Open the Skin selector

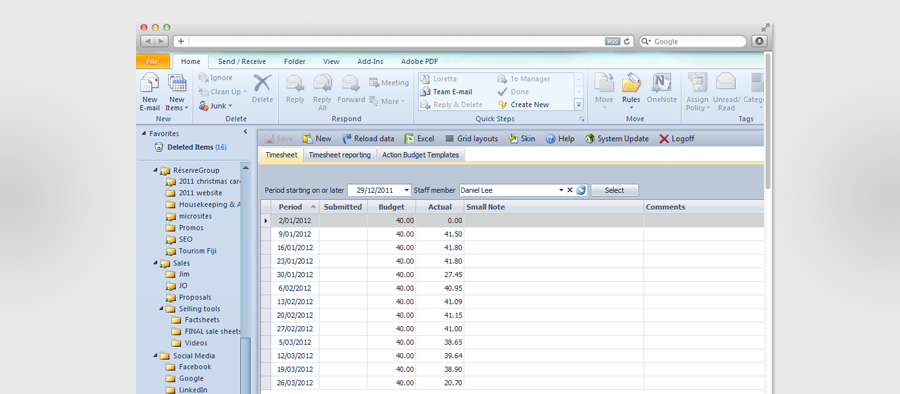pos(522,138)
